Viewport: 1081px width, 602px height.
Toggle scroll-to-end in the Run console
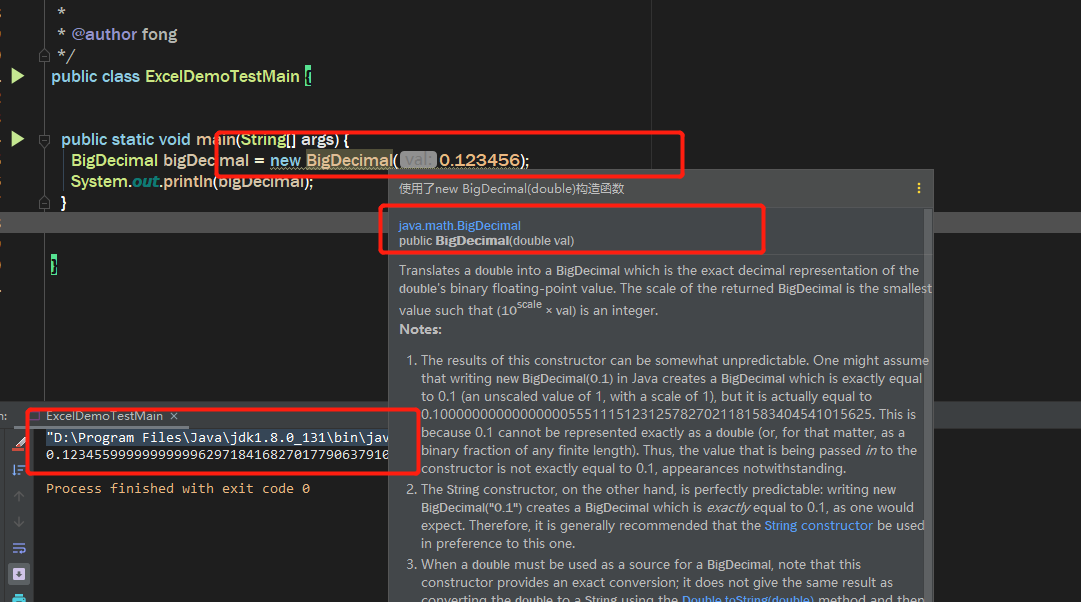(19, 574)
